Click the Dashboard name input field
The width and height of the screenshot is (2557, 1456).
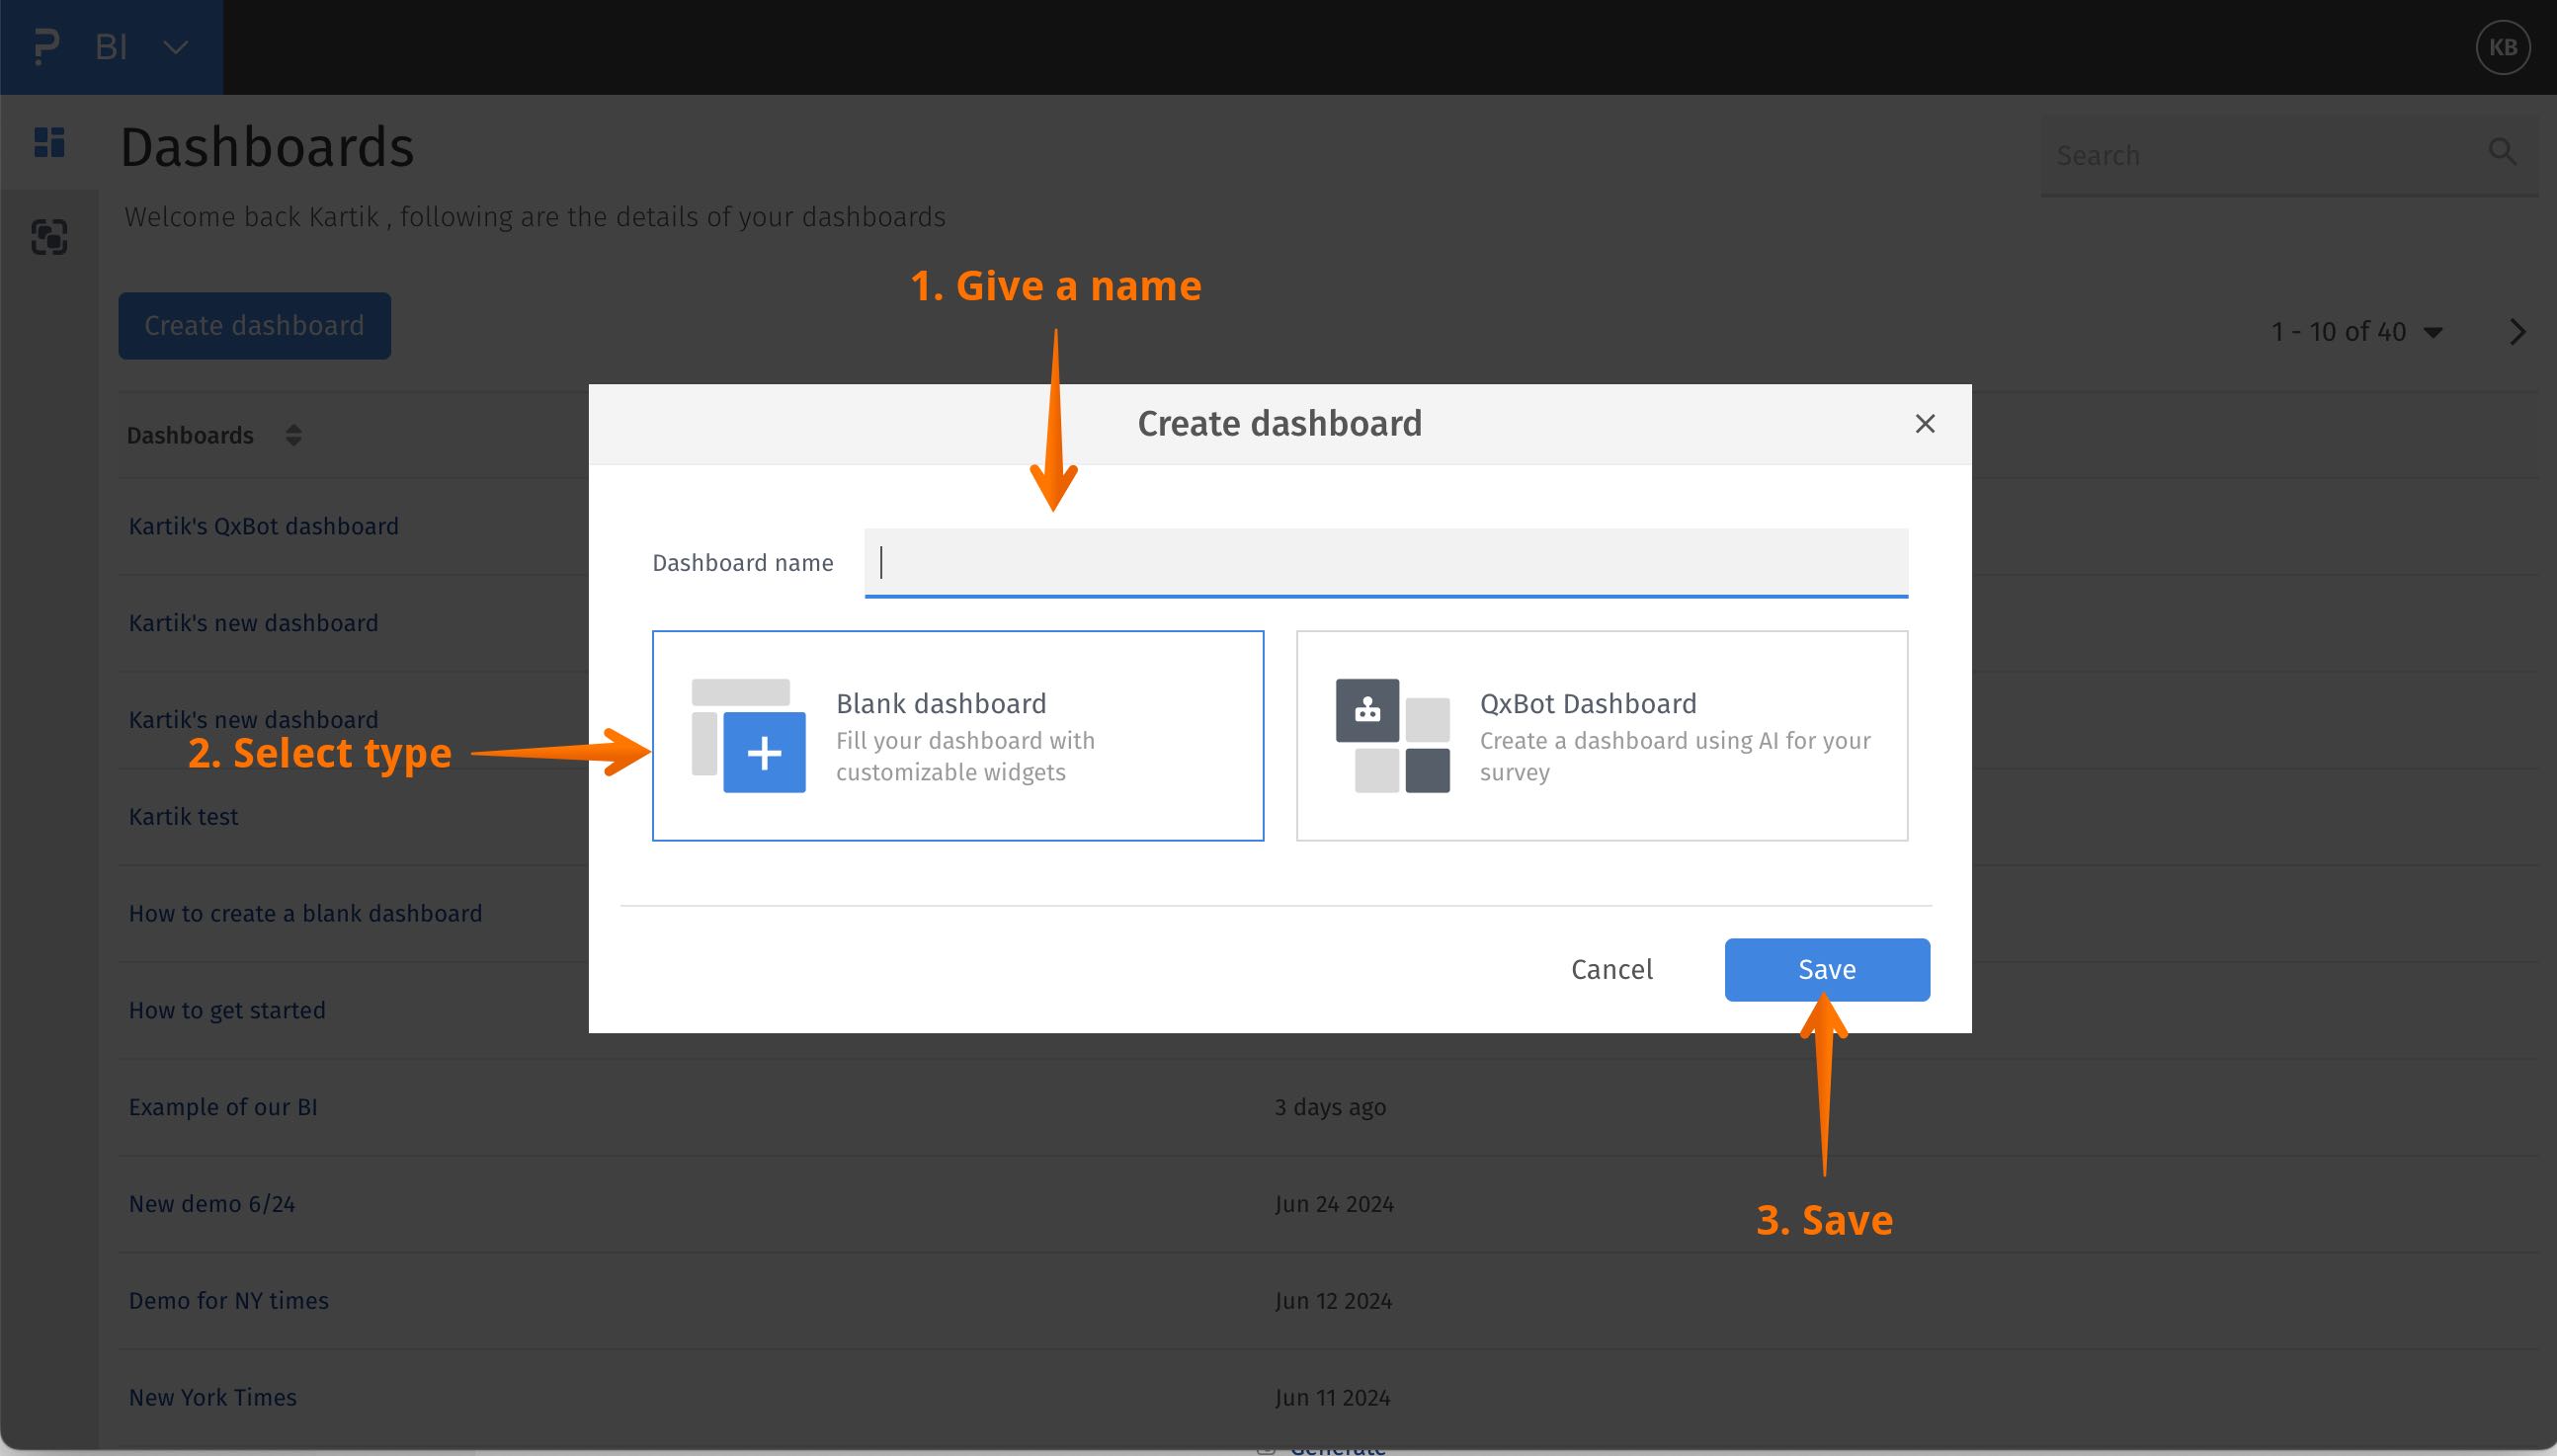(1385, 562)
